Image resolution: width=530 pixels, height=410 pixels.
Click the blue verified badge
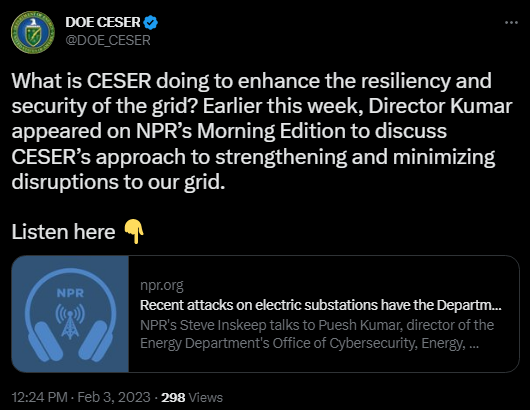[150, 22]
